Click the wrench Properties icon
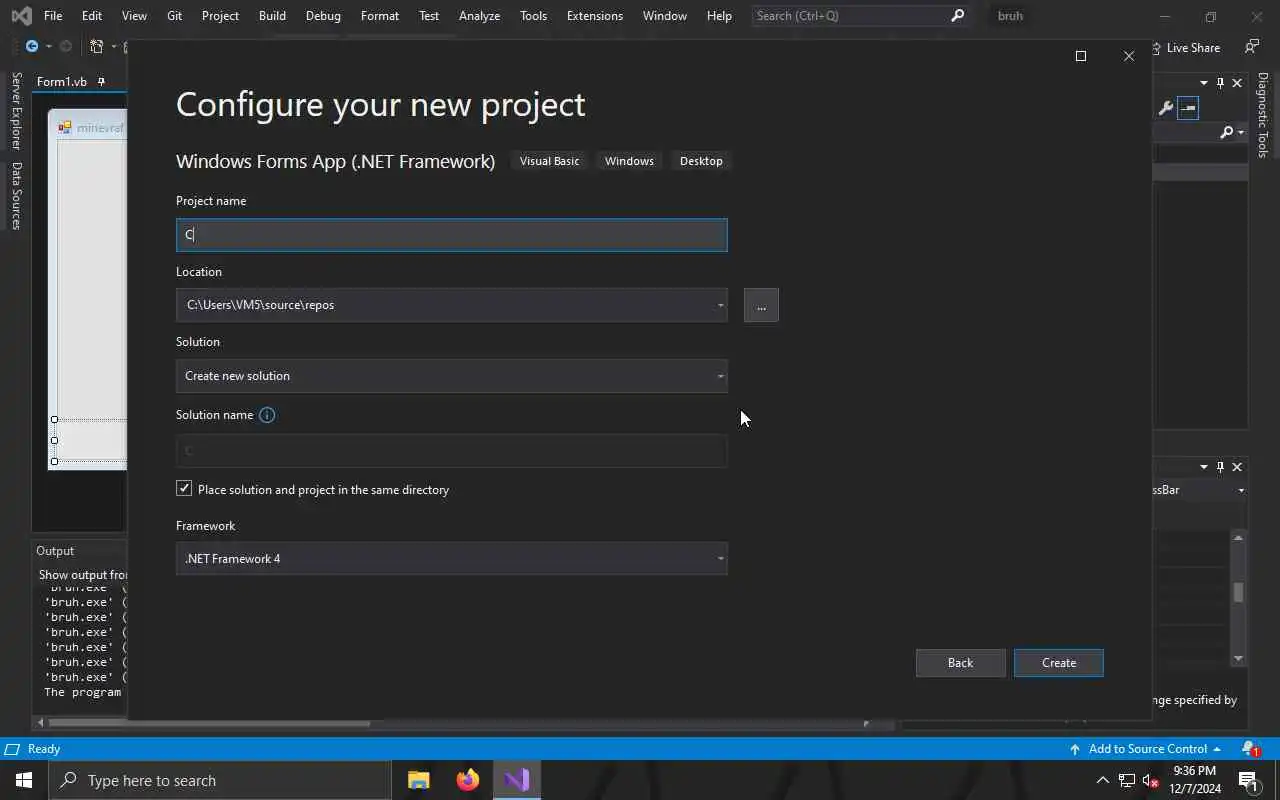1280x800 pixels. point(1166,108)
